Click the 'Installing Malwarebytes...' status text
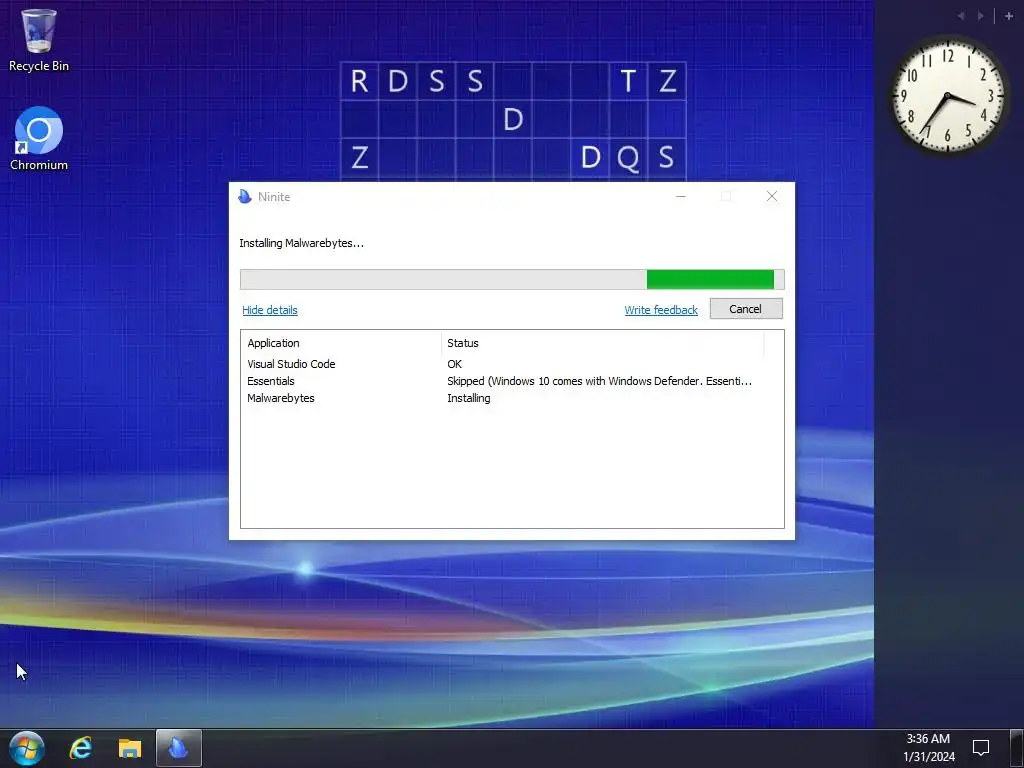 [x=302, y=243]
